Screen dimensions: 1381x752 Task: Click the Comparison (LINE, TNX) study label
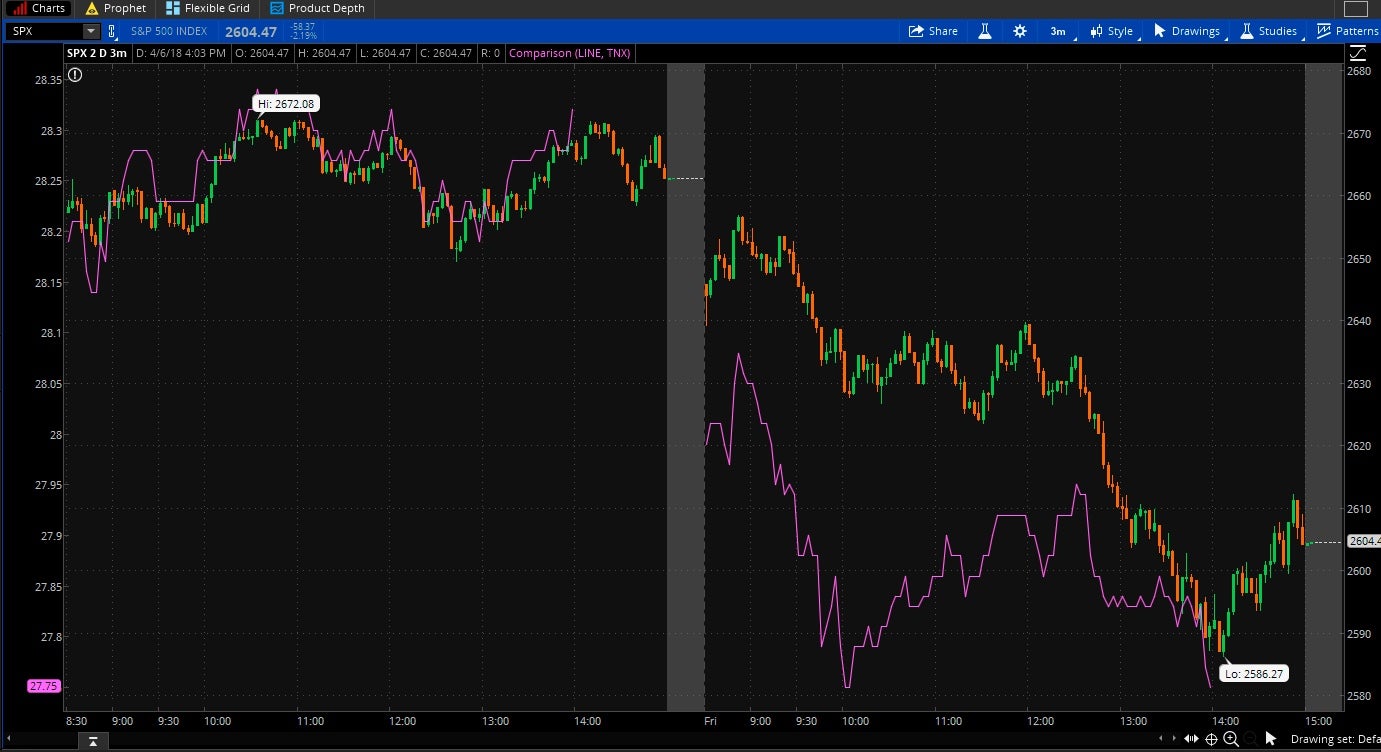click(x=570, y=53)
